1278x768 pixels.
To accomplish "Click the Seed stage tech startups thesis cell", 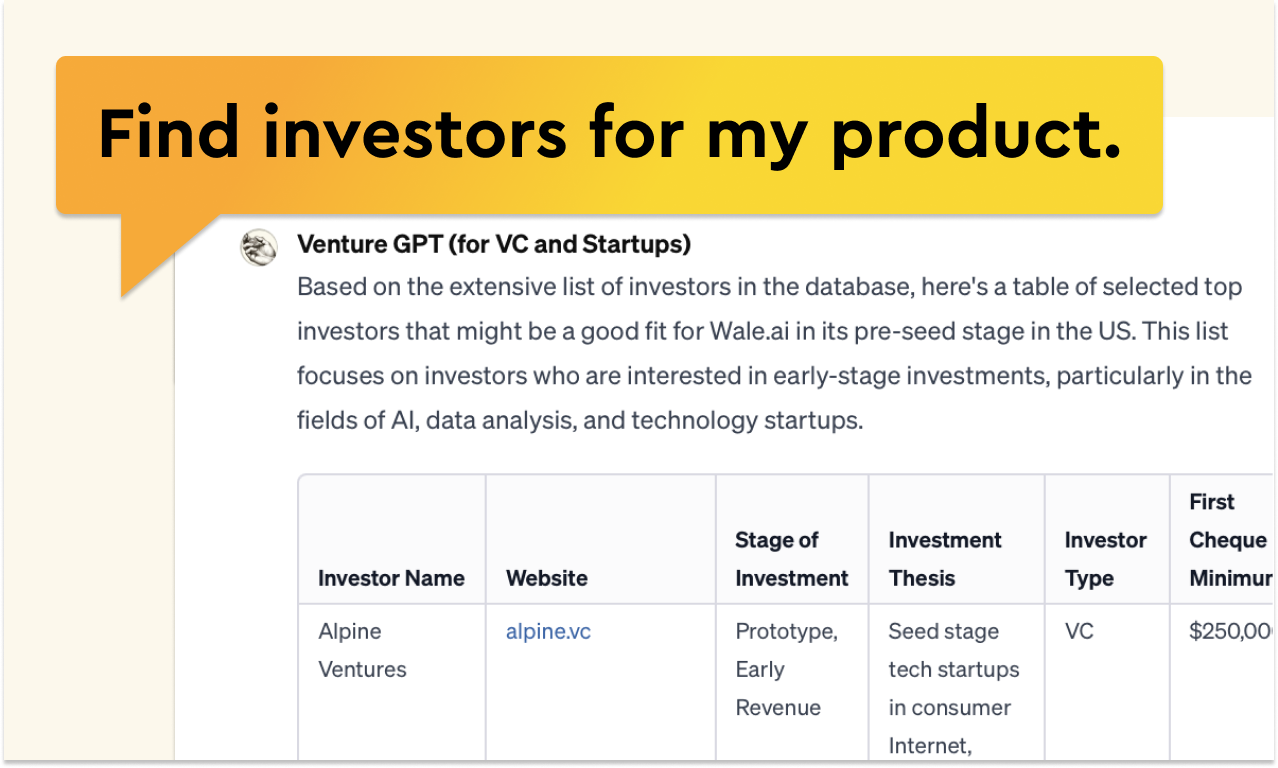I will pos(953,688).
